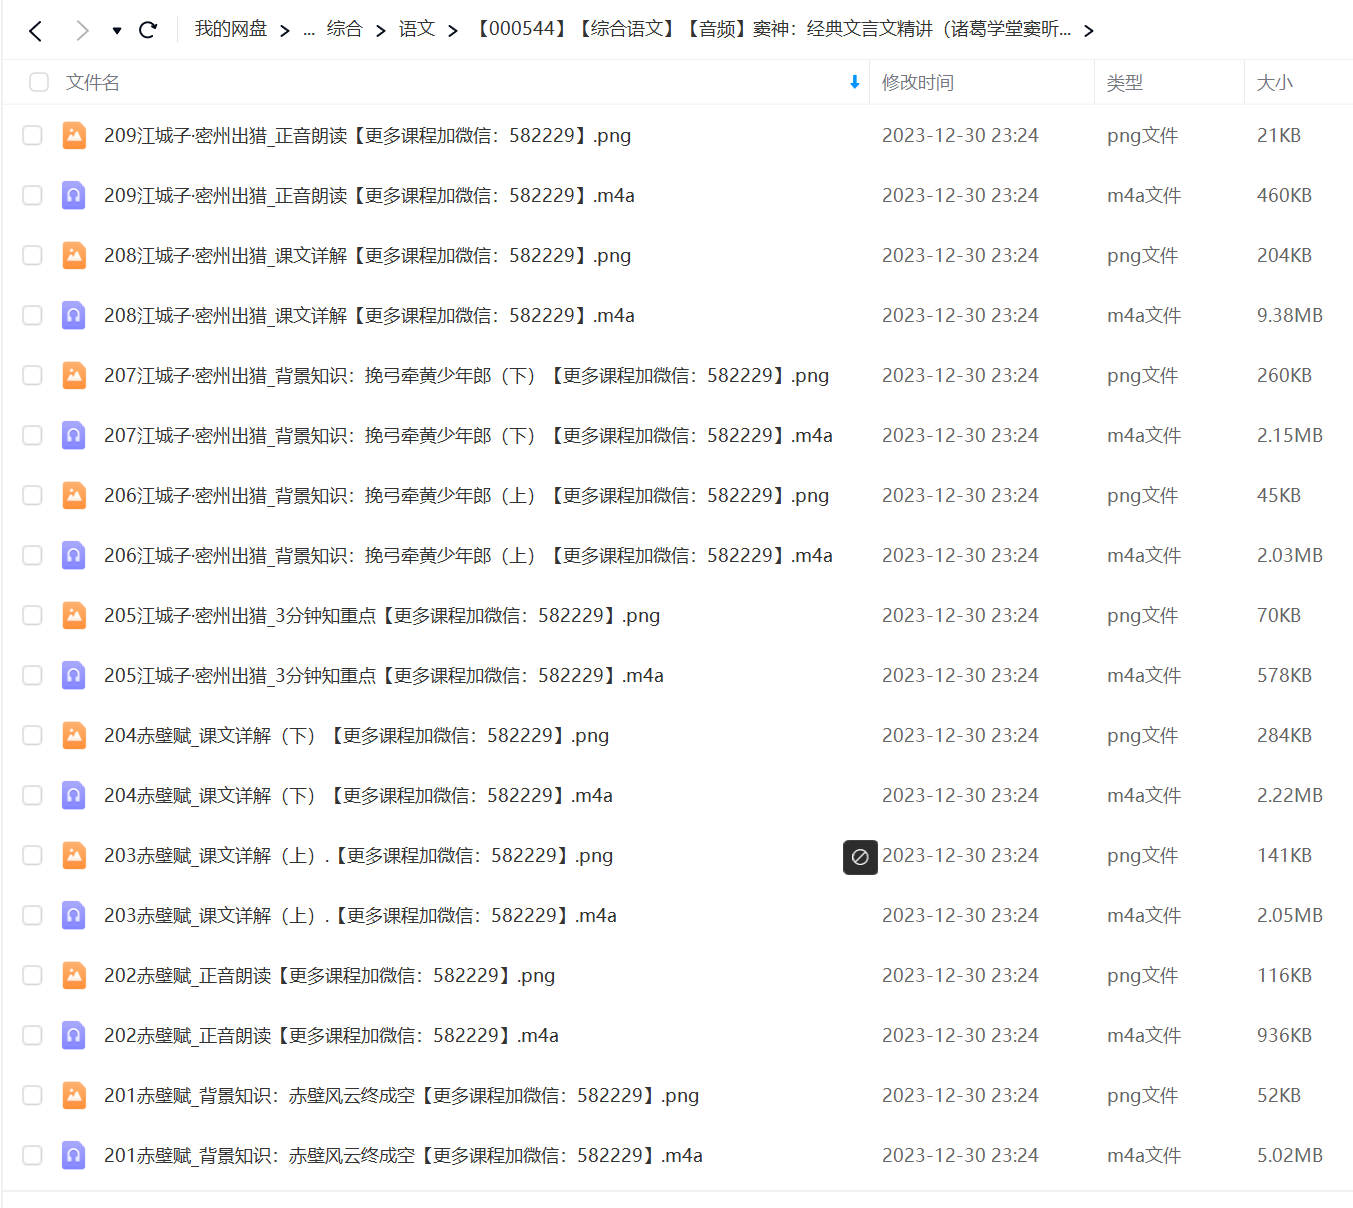Select file name 209江城子·密州出猎_正音朗读 .m4a
This screenshot has width=1353, height=1208.
tap(369, 195)
